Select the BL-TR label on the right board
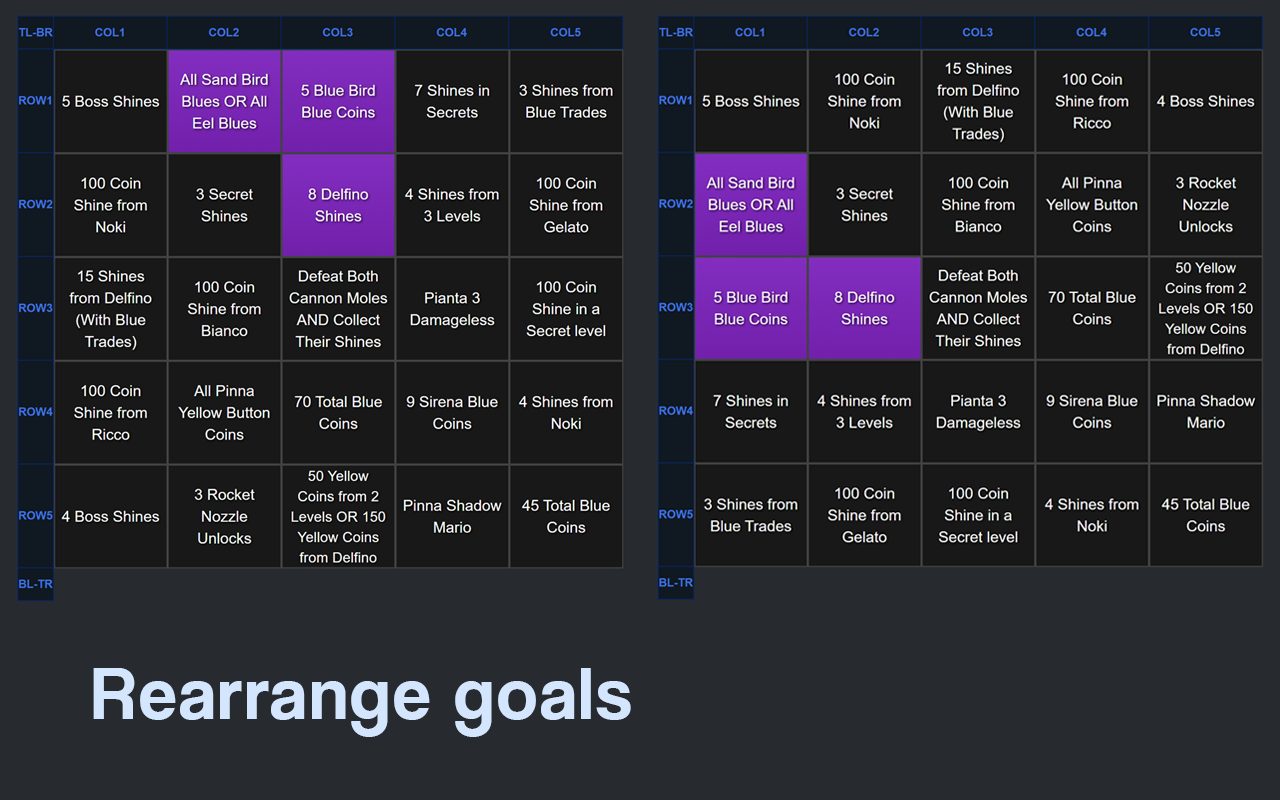The width and height of the screenshot is (1280, 800). click(x=676, y=583)
